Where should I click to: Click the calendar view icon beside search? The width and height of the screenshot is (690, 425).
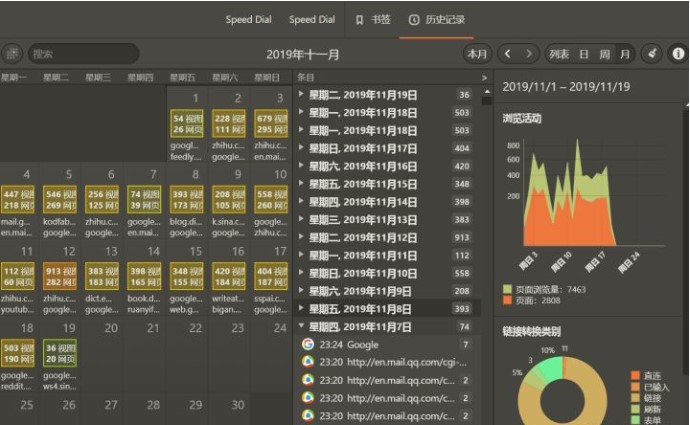[12, 53]
